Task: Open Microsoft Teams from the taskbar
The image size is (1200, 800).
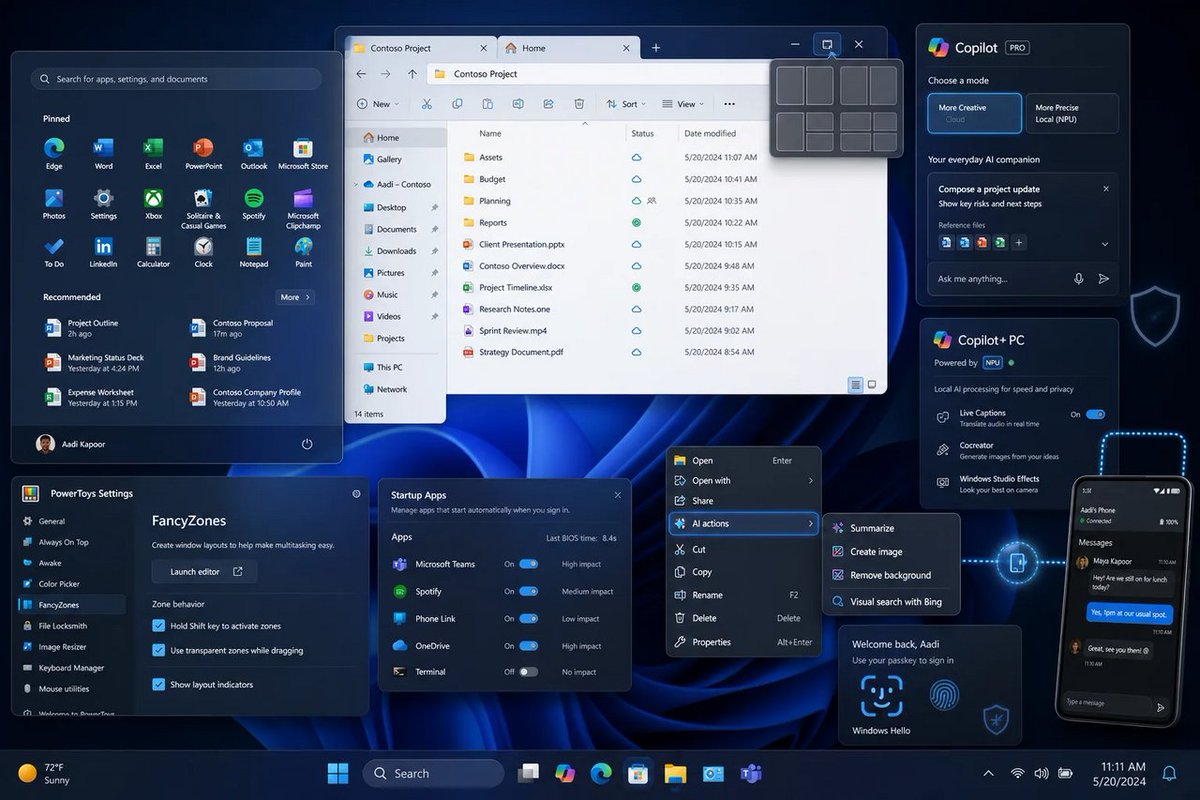Action: (750, 773)
